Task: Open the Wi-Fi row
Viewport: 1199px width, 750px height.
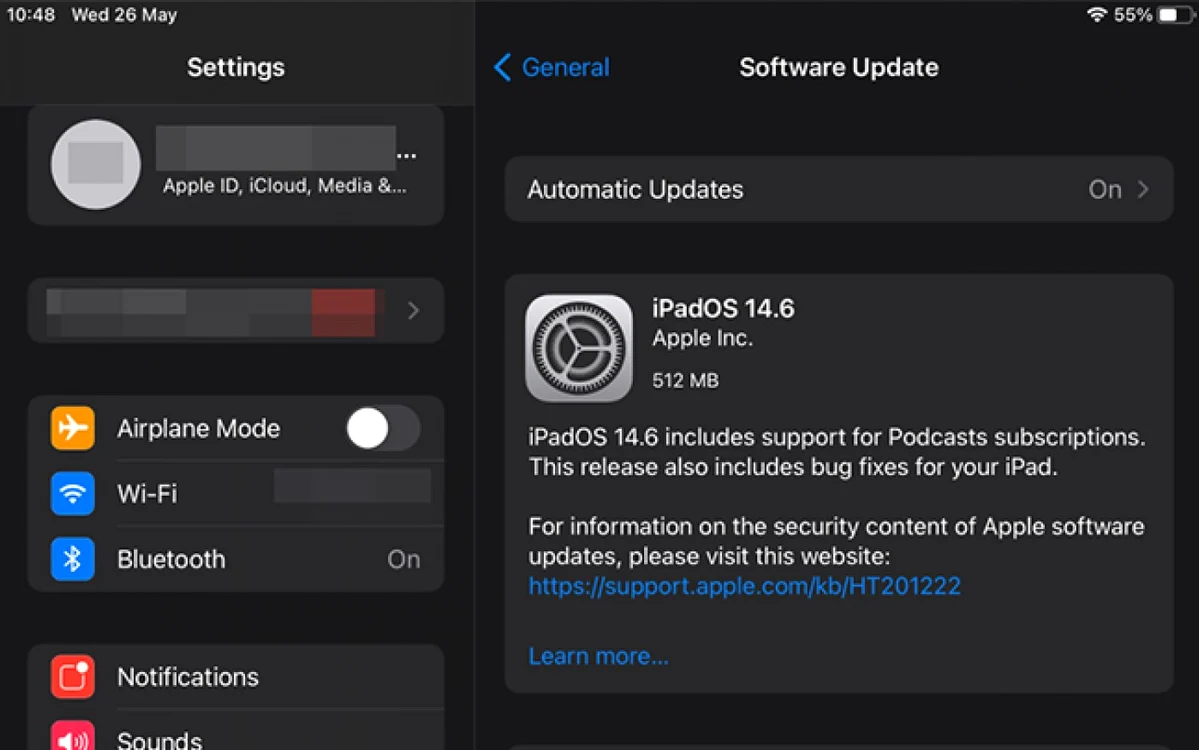Action: [x=236, y=493]
